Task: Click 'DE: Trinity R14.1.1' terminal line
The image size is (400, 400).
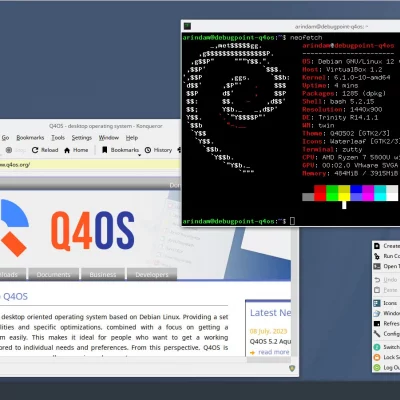Action: (340, 118)
